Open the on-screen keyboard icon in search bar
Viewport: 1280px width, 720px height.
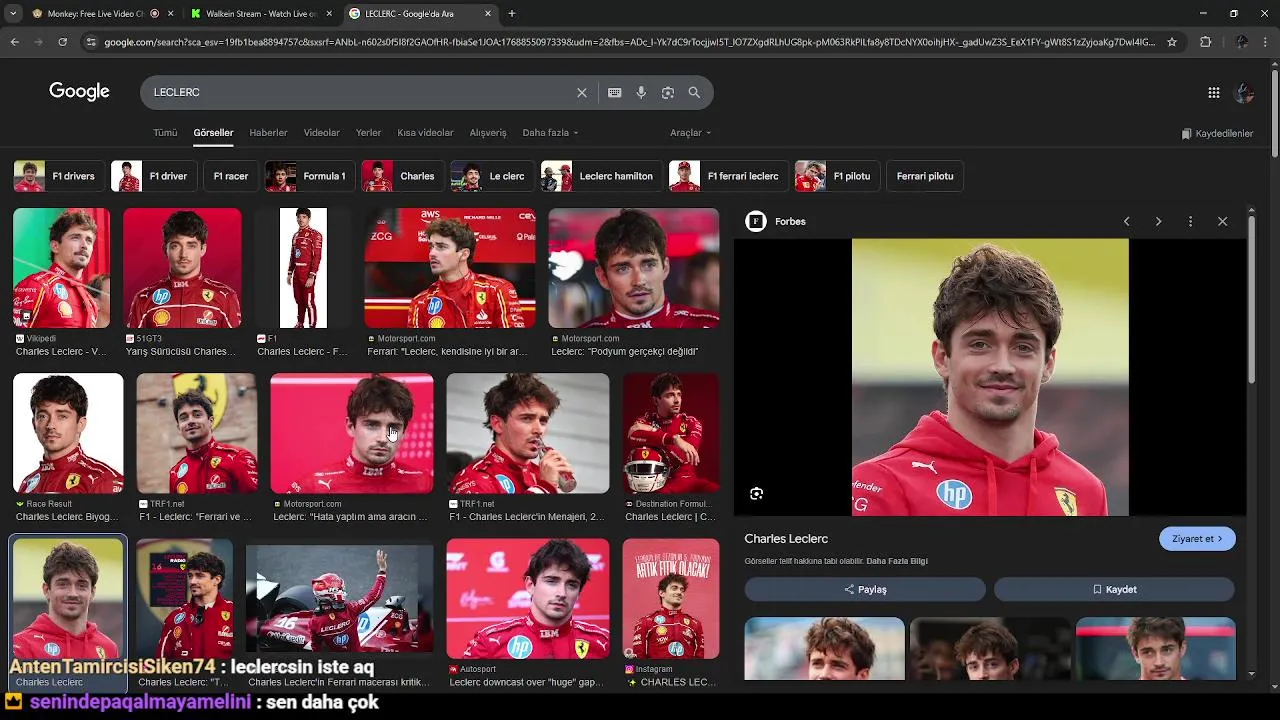click(x=614, y=92)
